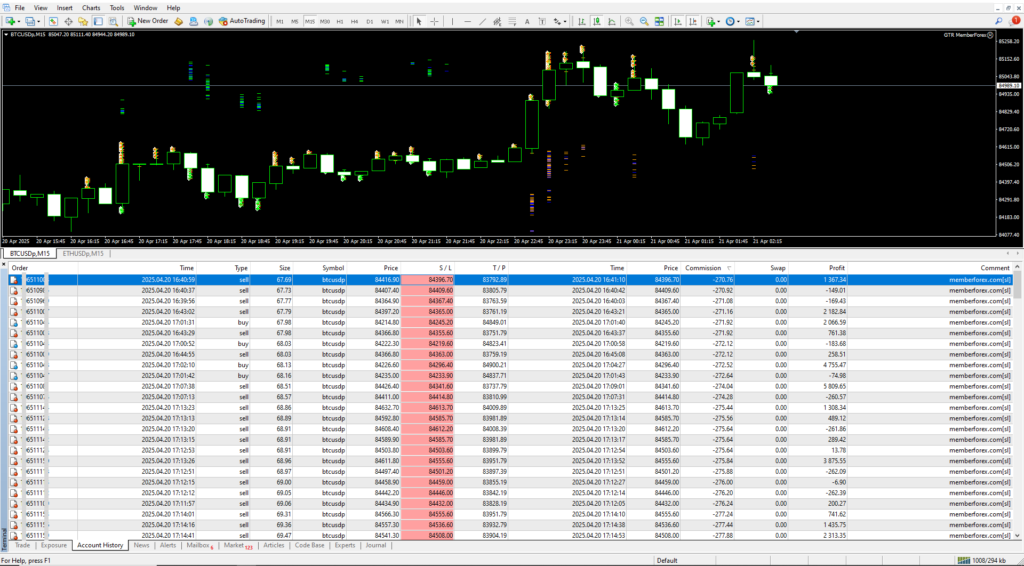The height and width of the screenshot is (566, 1024).
Task: Open the Charts menu
Action: point(91,7)
